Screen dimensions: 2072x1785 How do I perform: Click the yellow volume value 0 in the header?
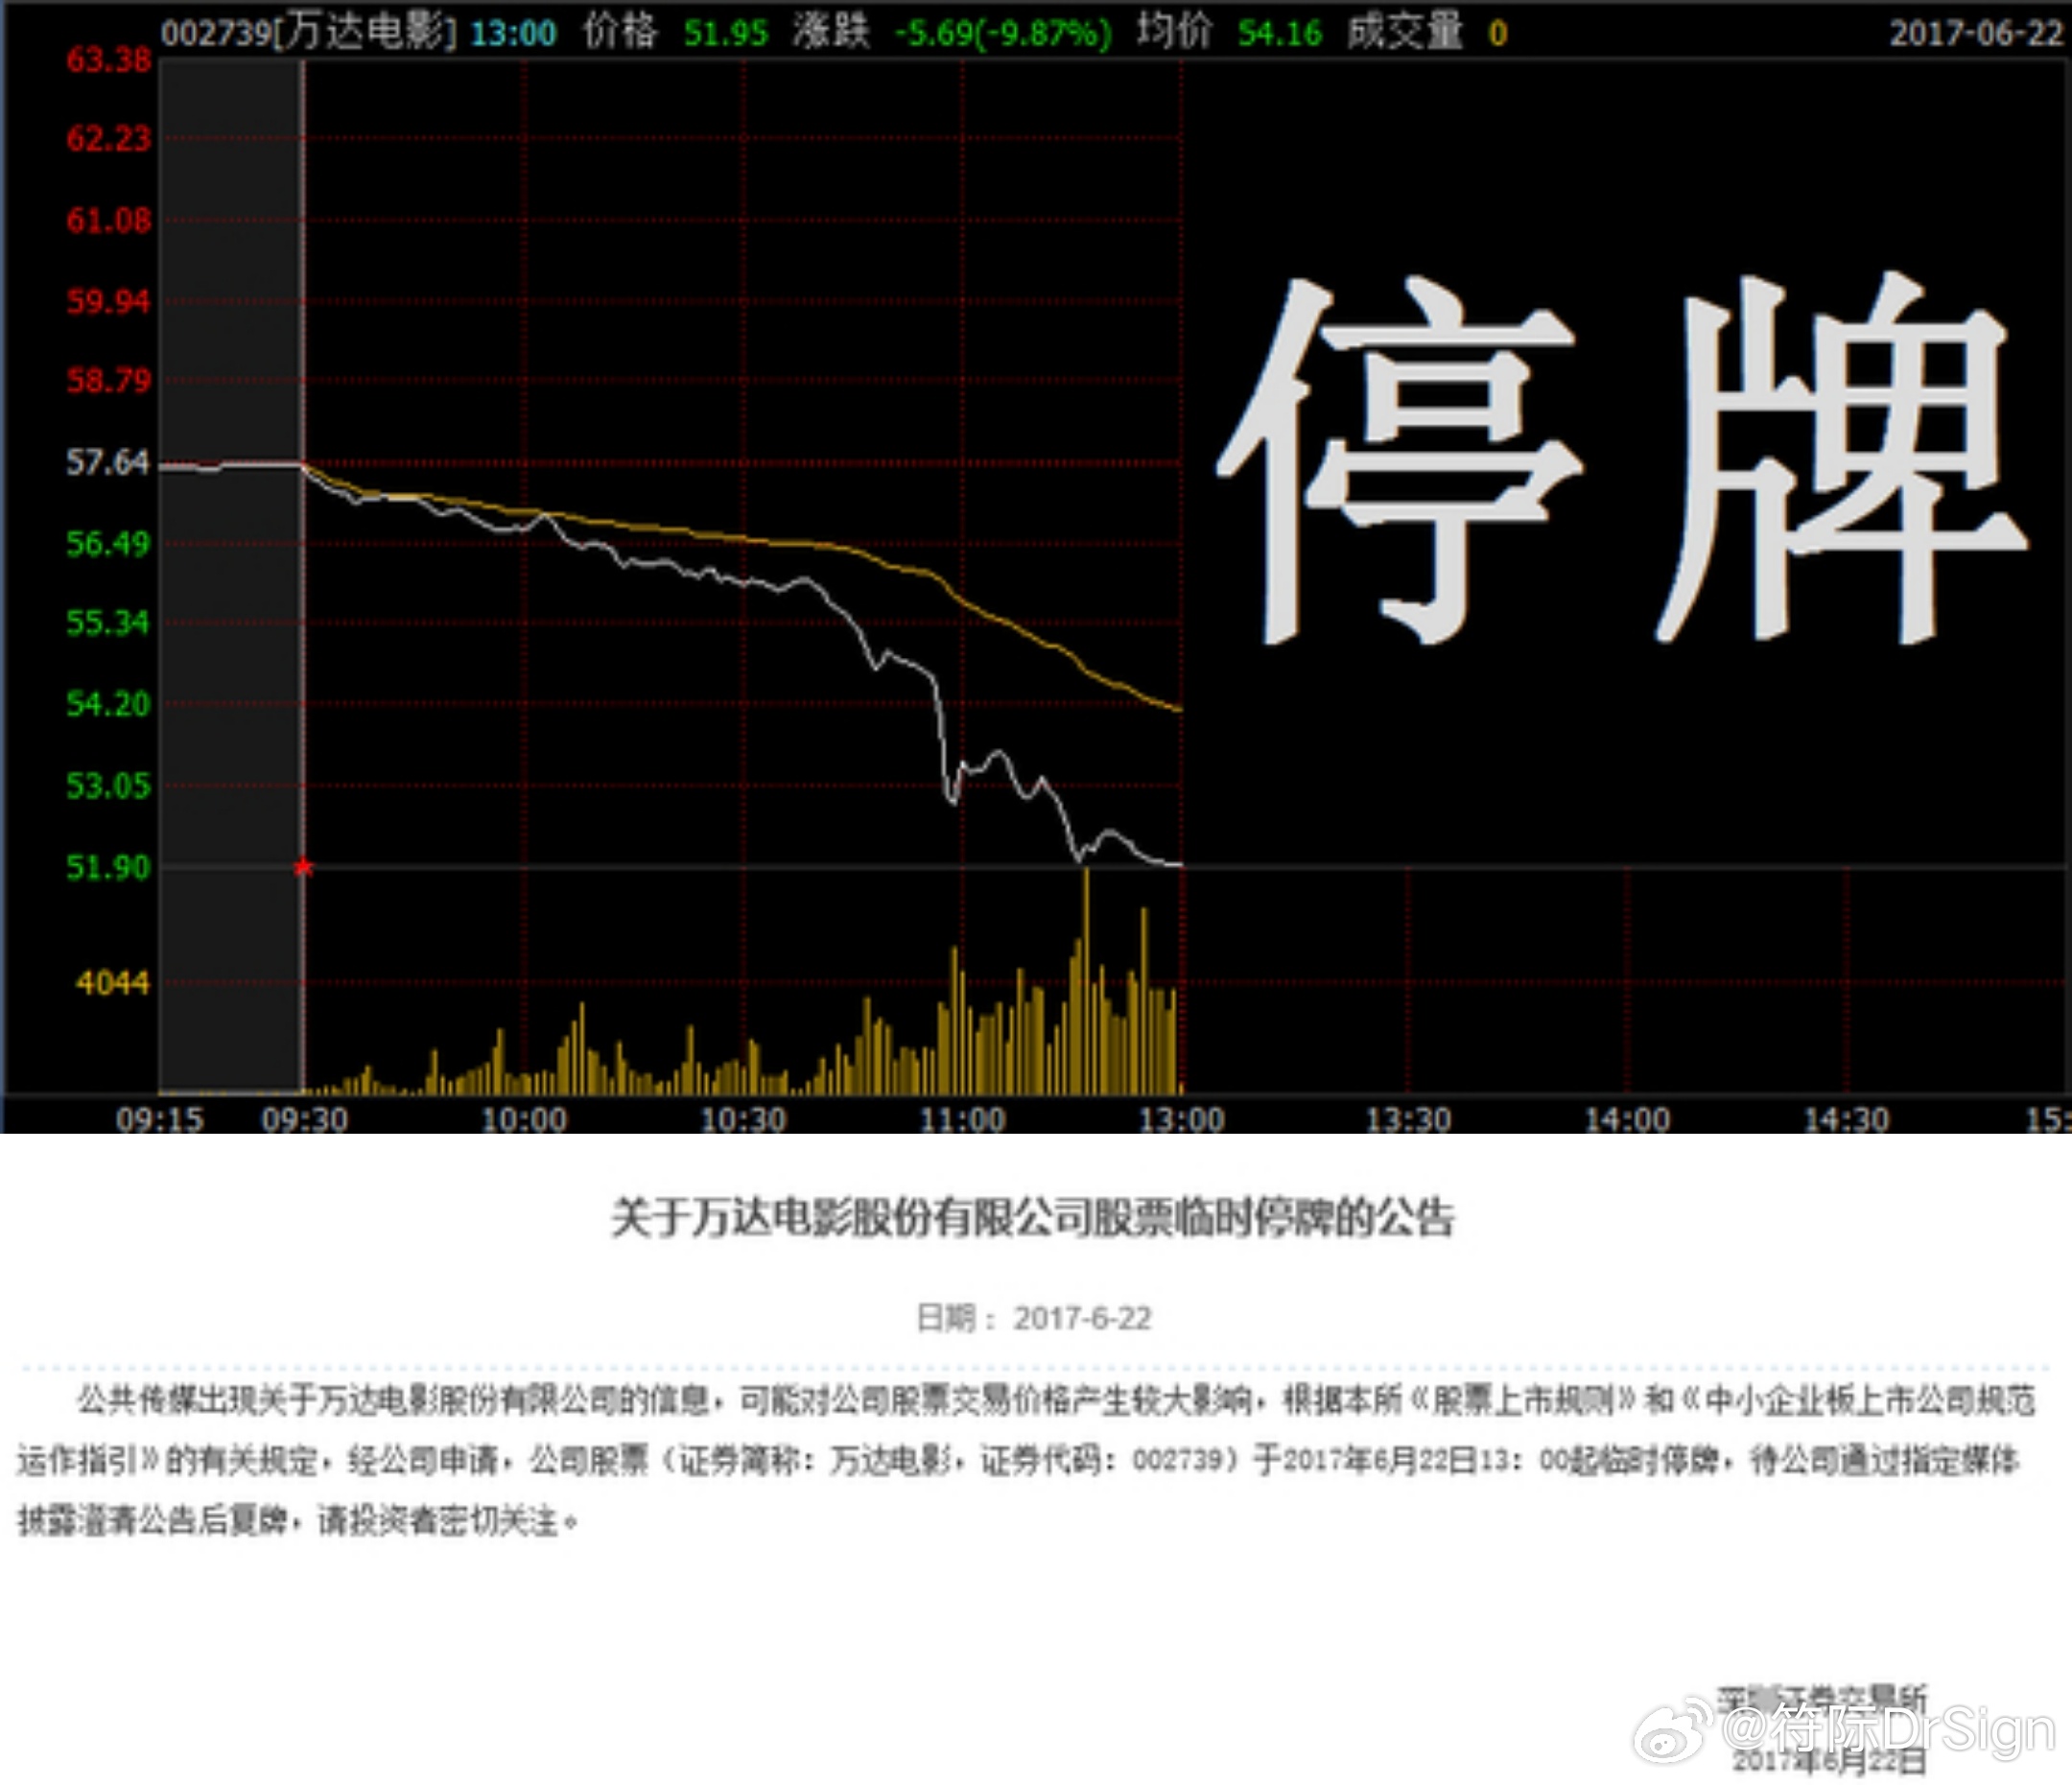[1497, 34]
